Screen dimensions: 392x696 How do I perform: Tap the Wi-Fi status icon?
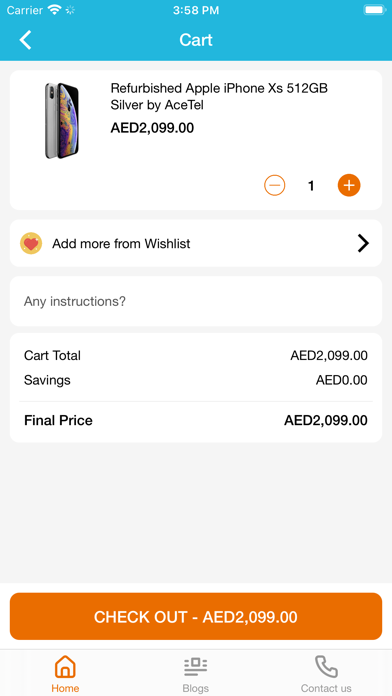point(55,10)
